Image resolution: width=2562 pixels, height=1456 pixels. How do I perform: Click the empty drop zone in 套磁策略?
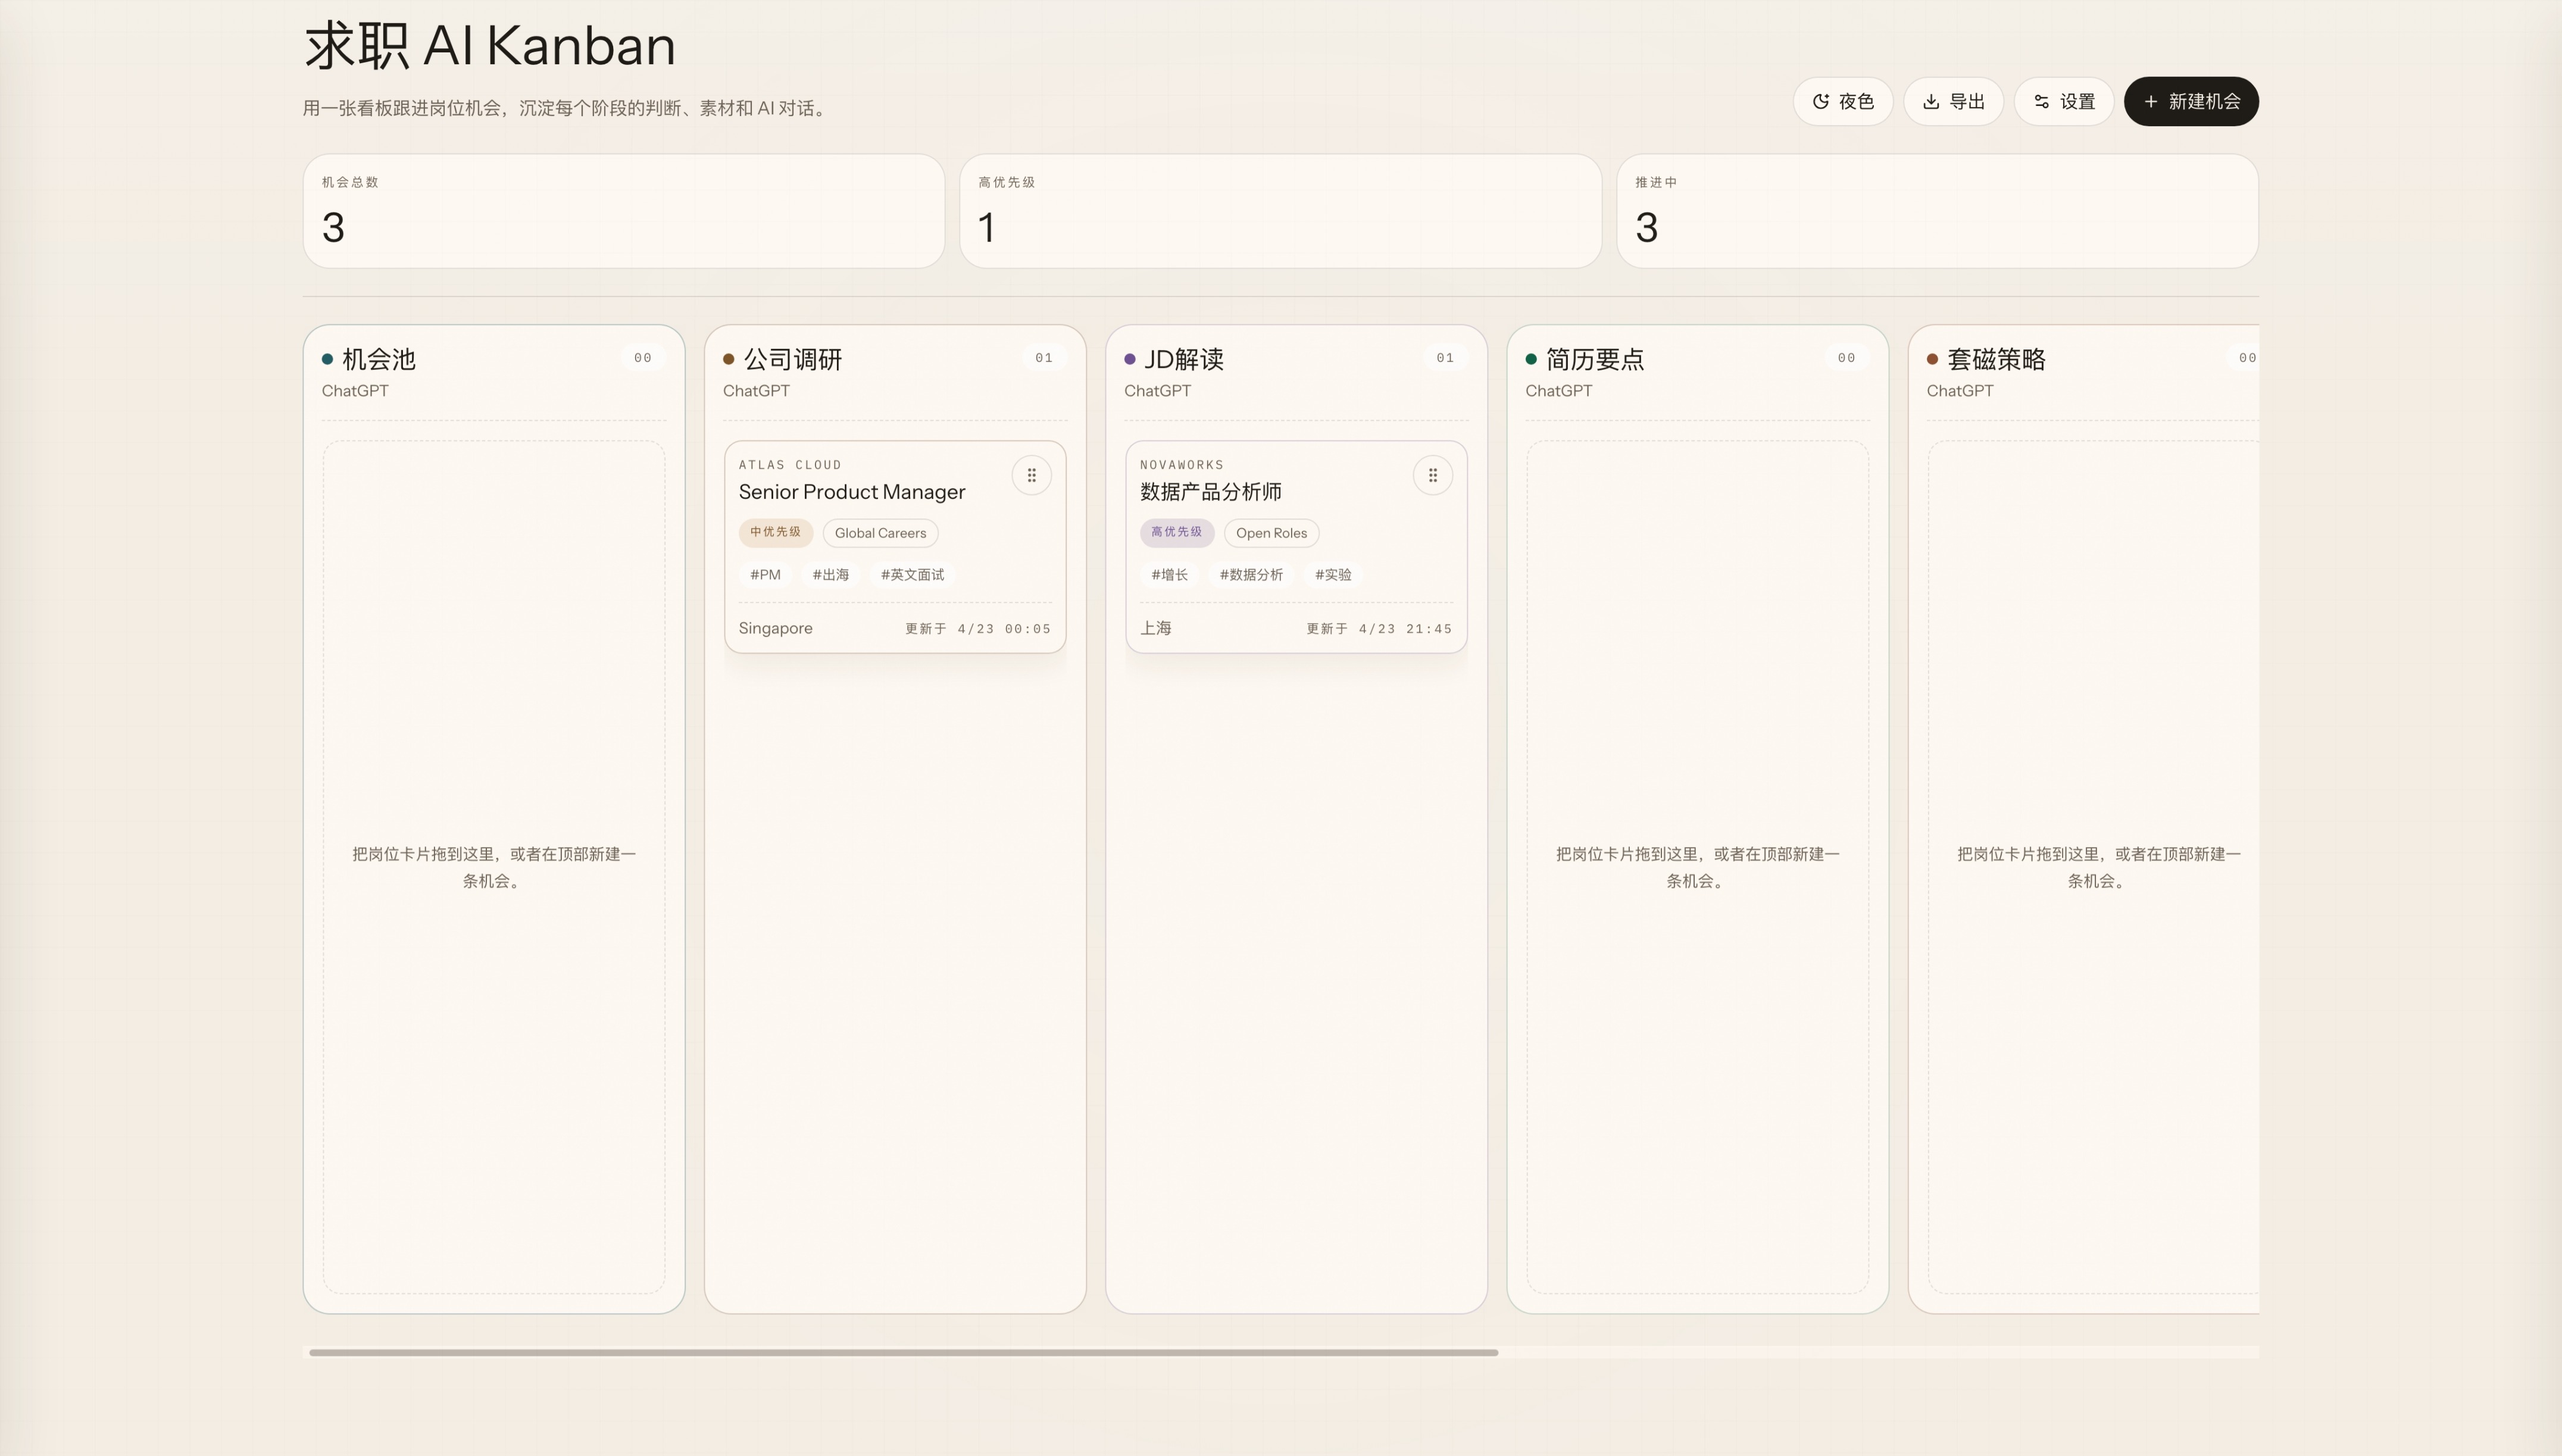(2093, 867)
